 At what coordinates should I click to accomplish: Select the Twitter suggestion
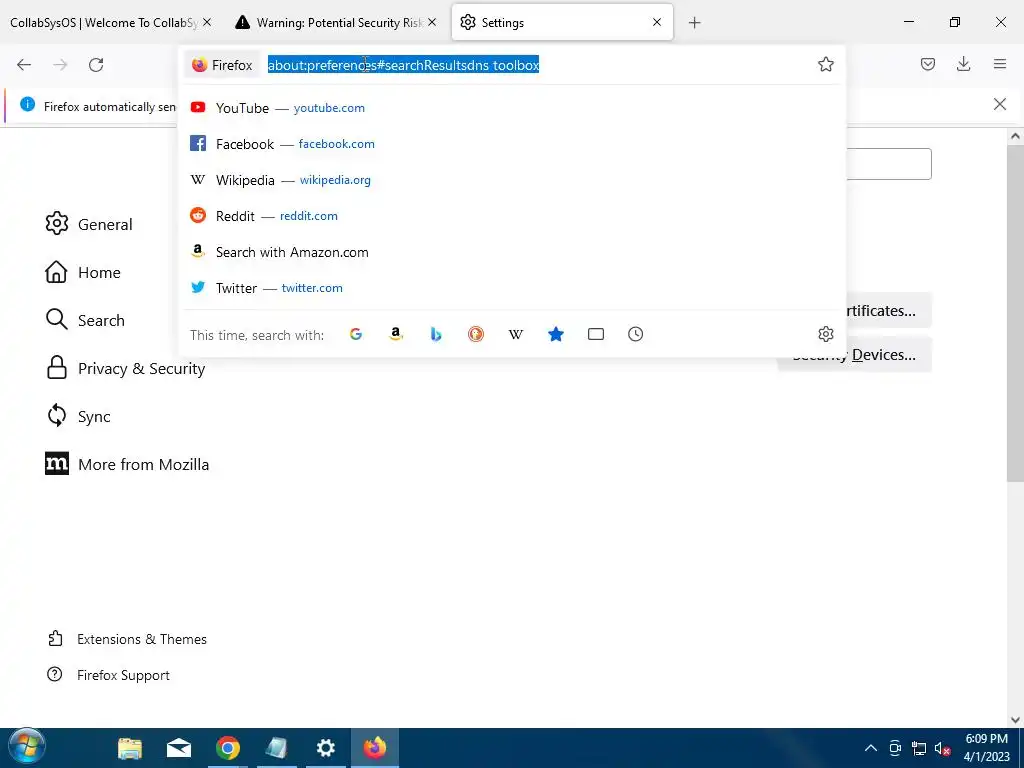point(511,288)
